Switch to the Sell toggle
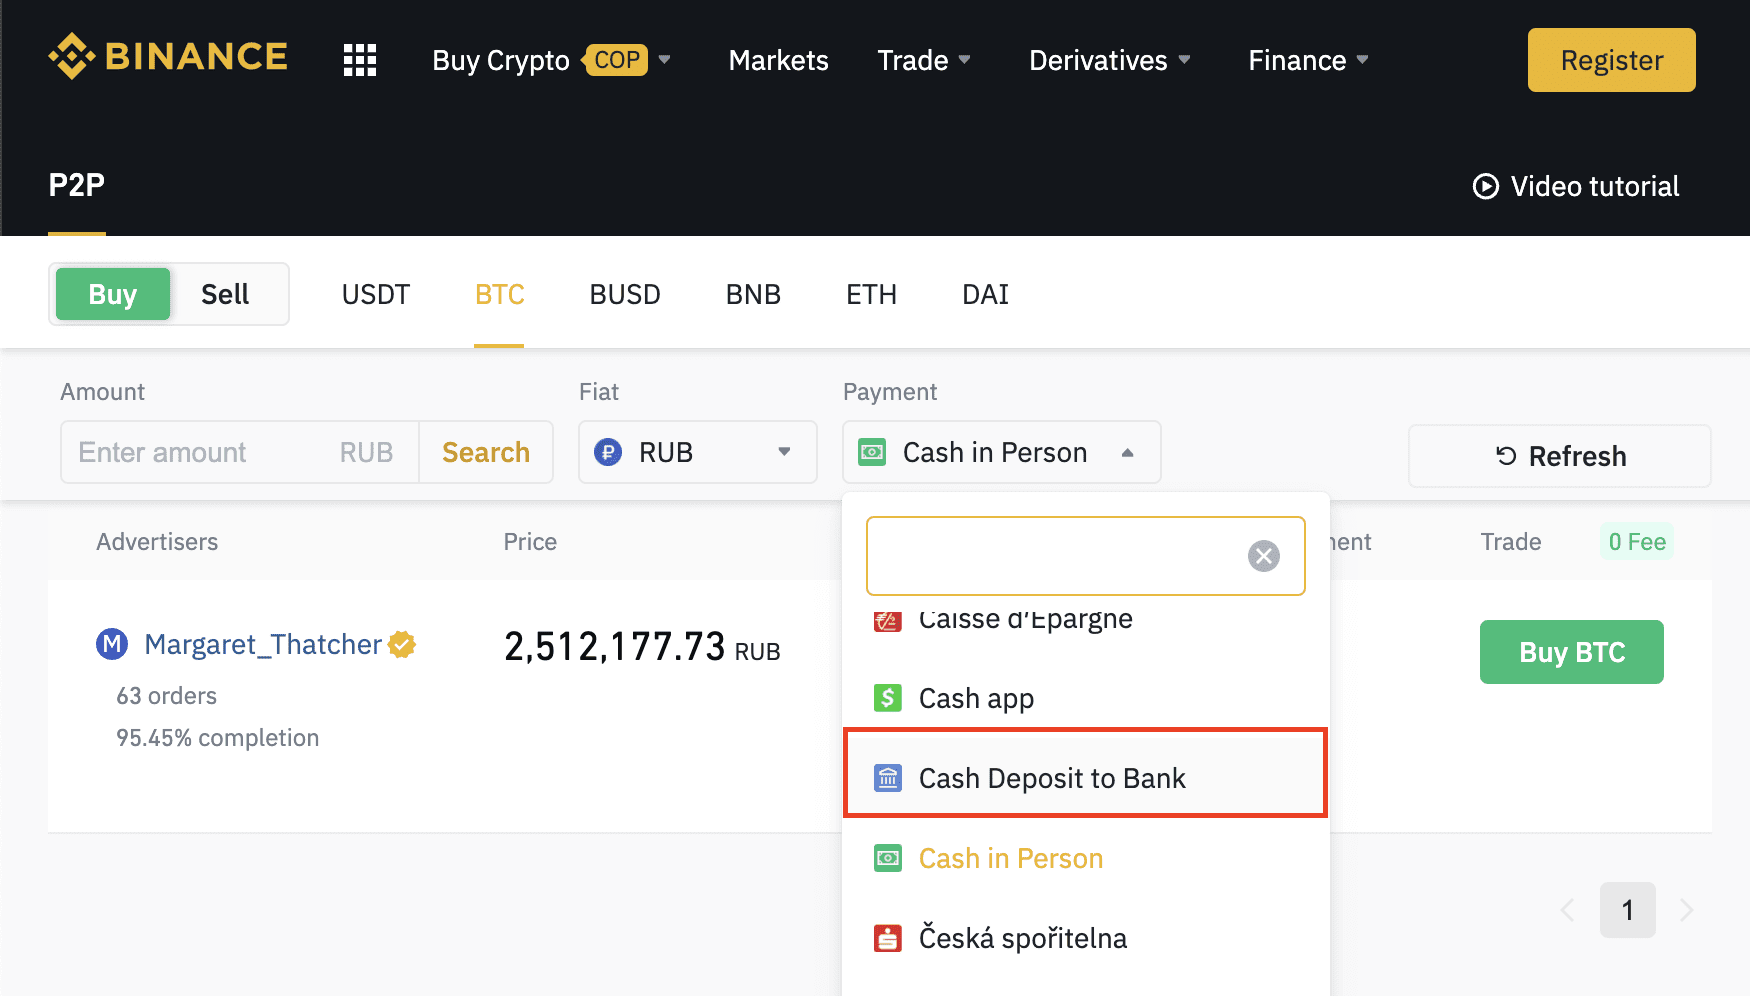 225,294
